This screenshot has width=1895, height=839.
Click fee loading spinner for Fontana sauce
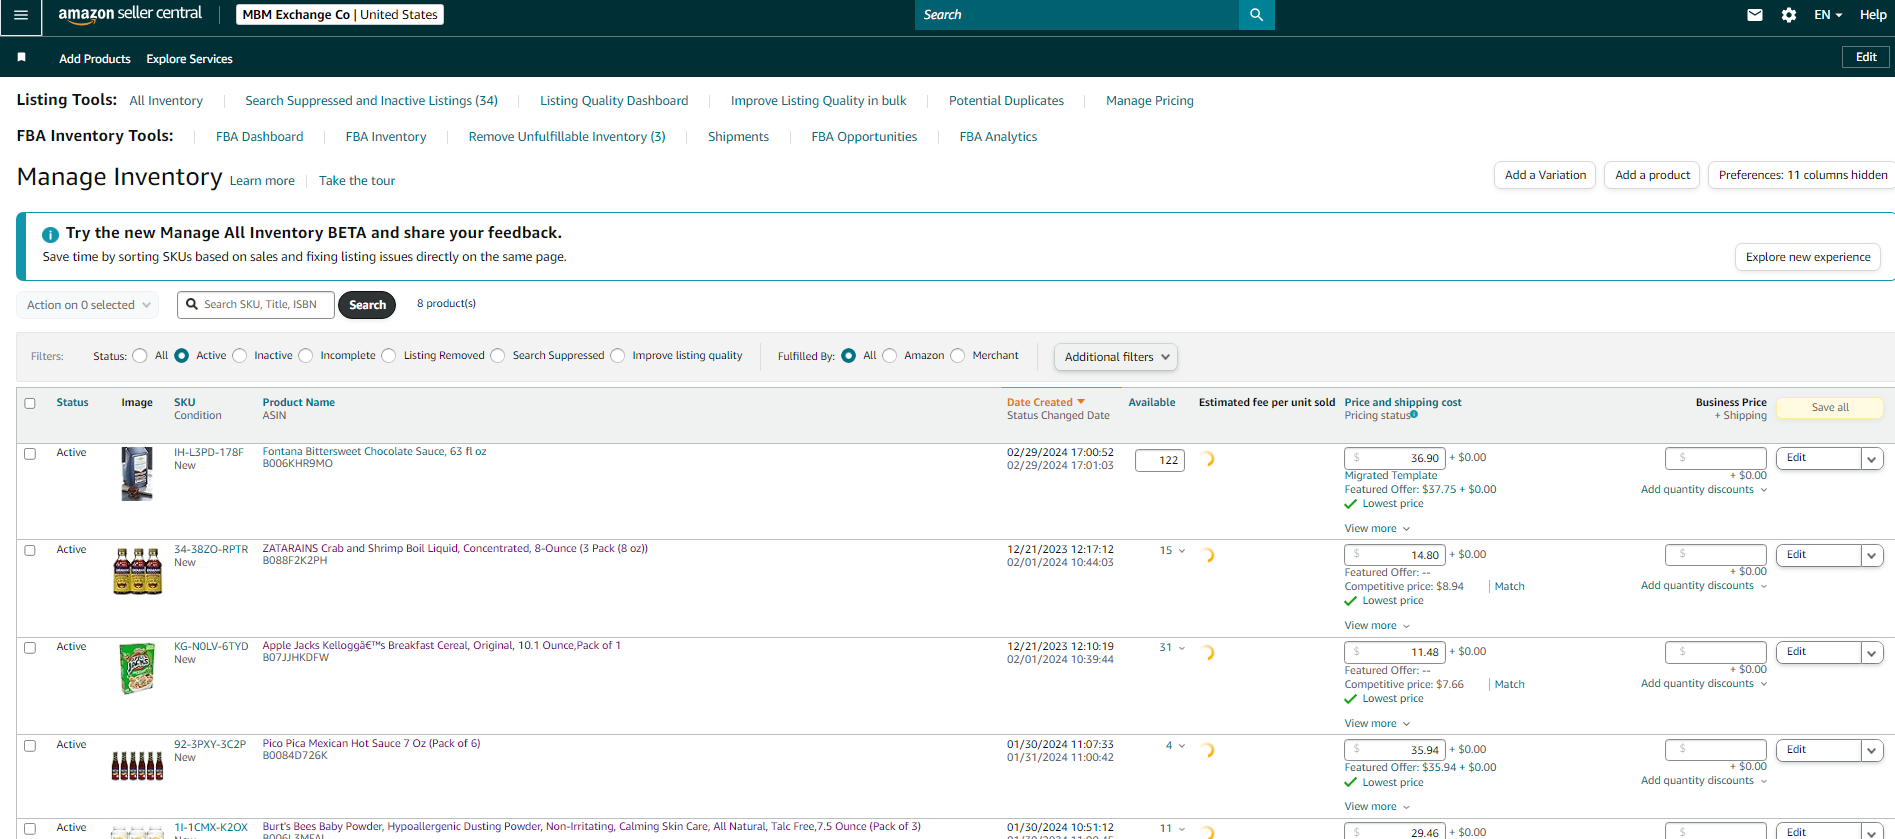coord(1208,459)
